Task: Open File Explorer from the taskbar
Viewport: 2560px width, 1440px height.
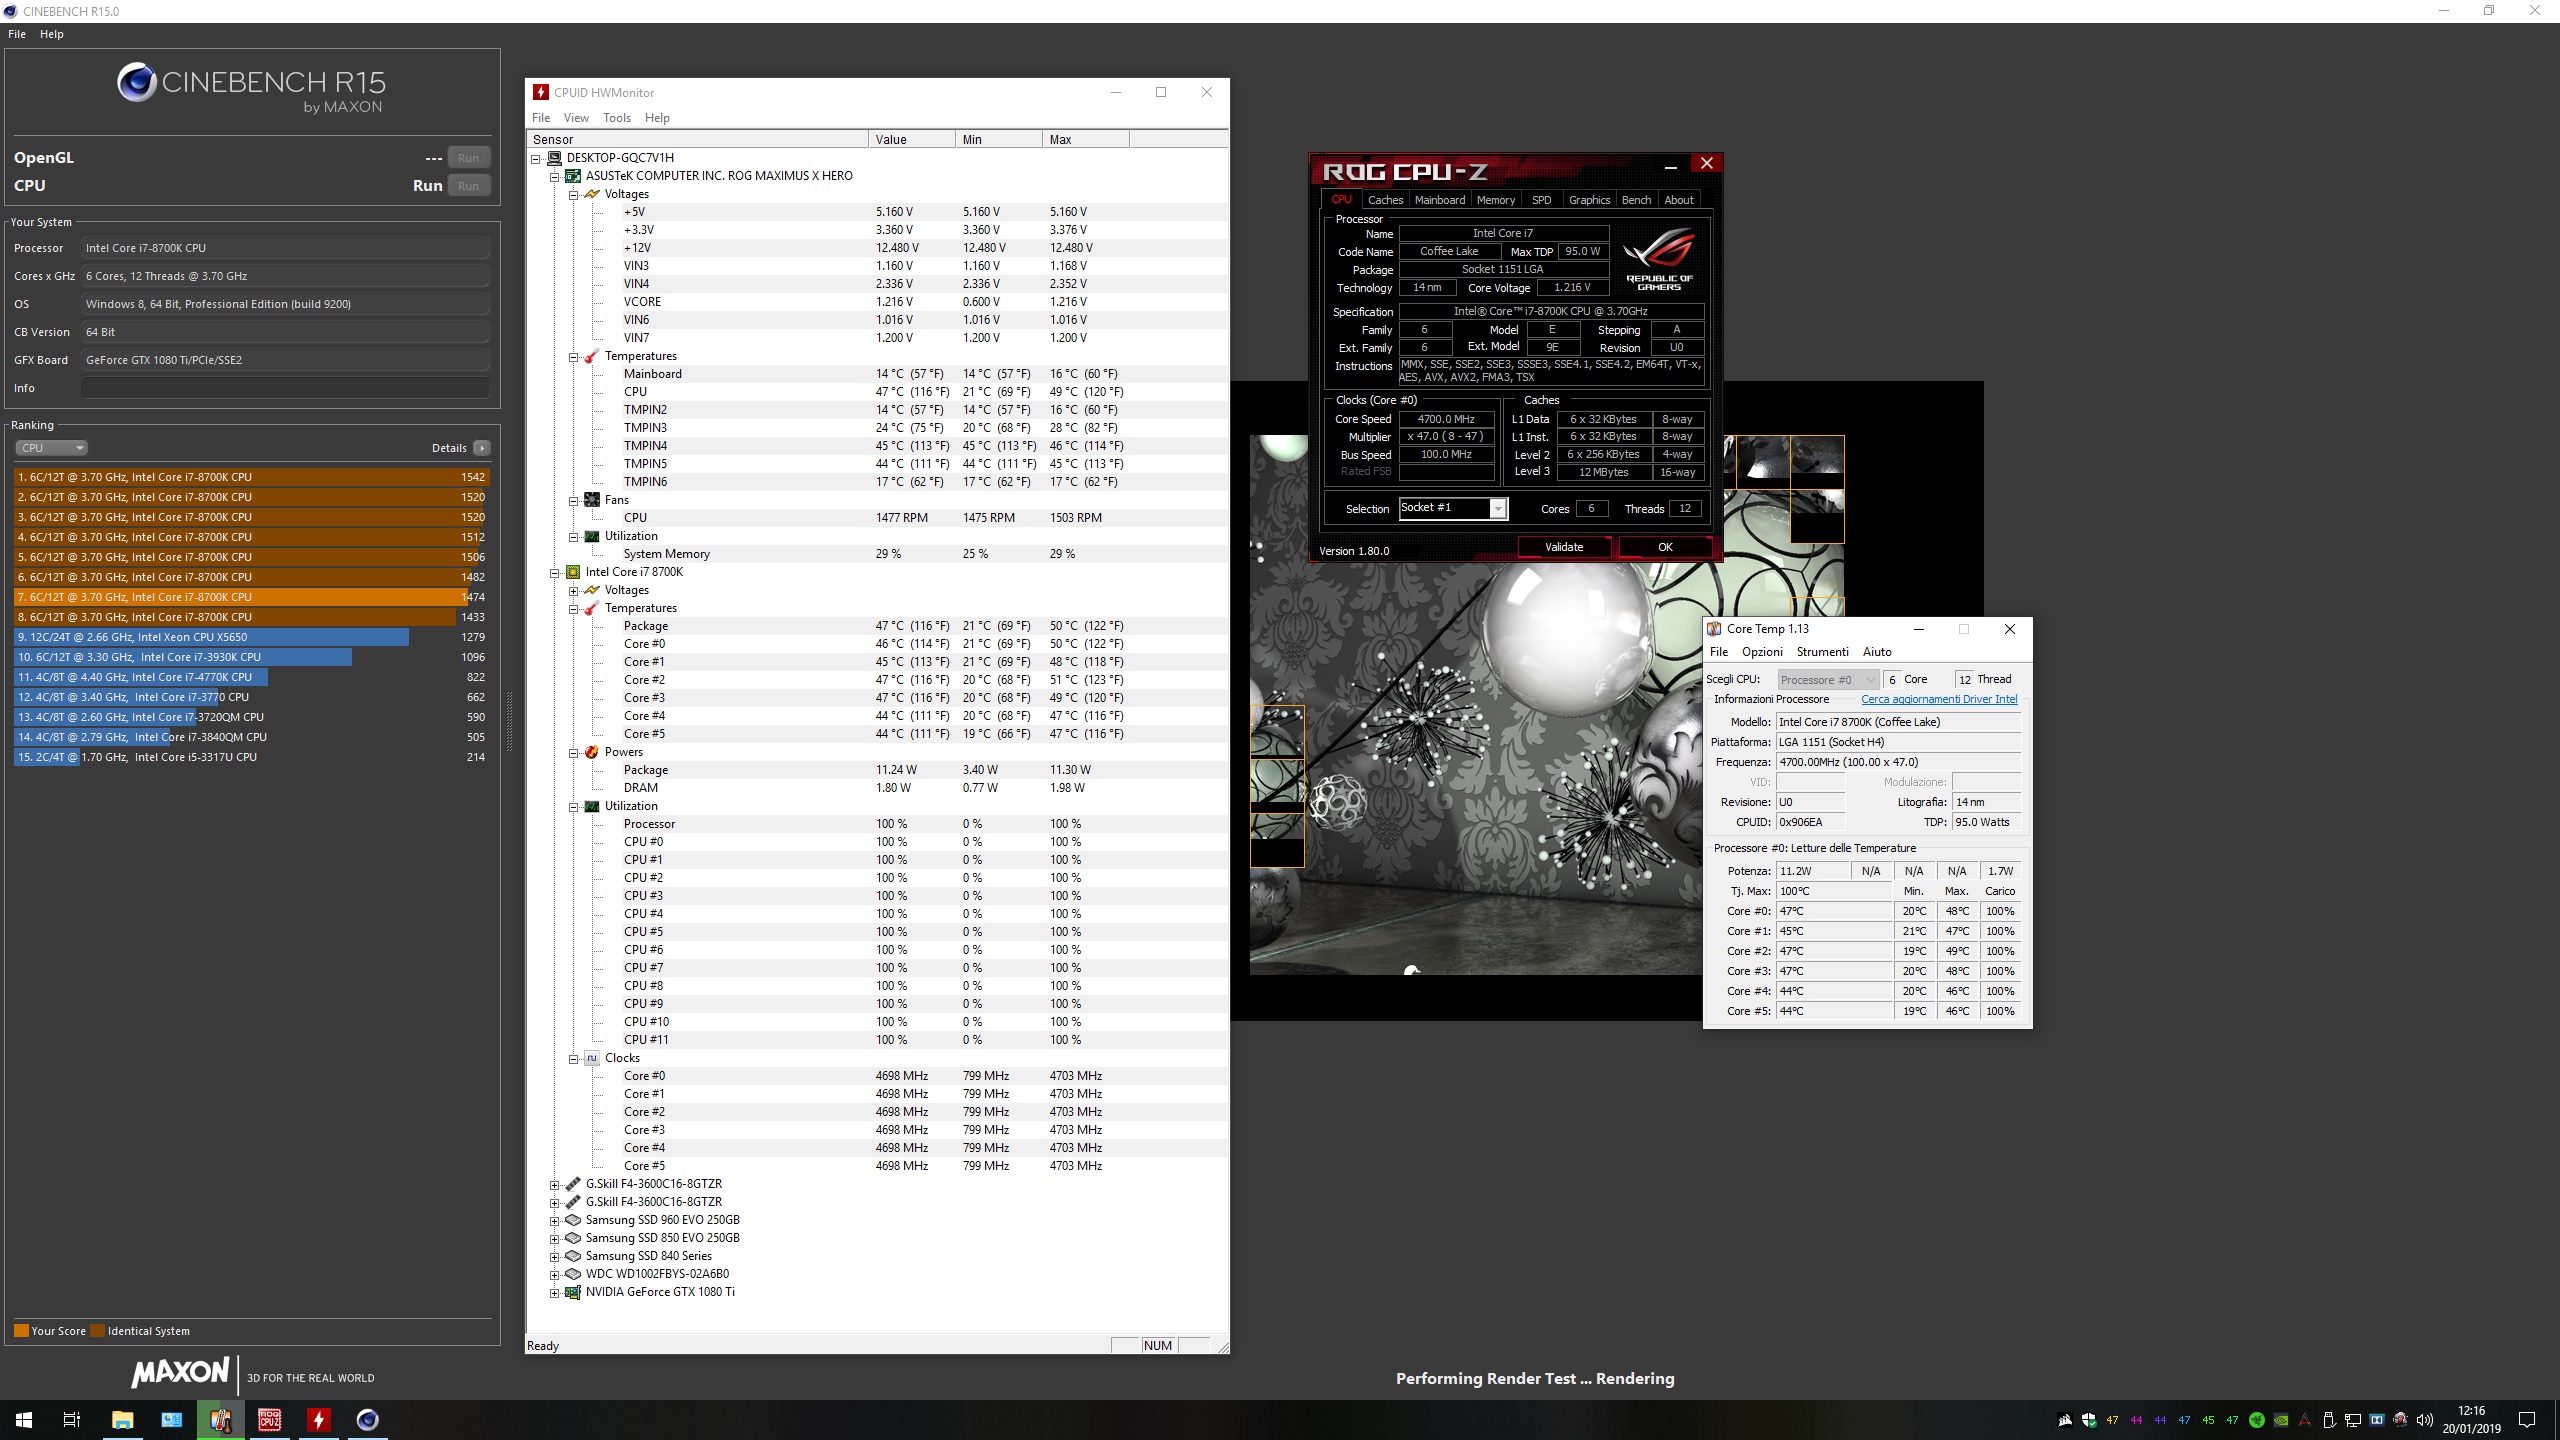Action: (122, 1420)
